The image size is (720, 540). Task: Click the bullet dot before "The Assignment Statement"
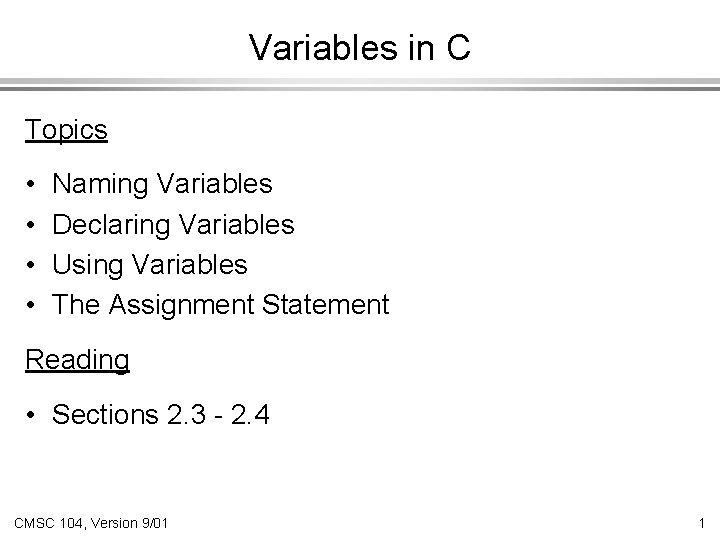point(33,305)
